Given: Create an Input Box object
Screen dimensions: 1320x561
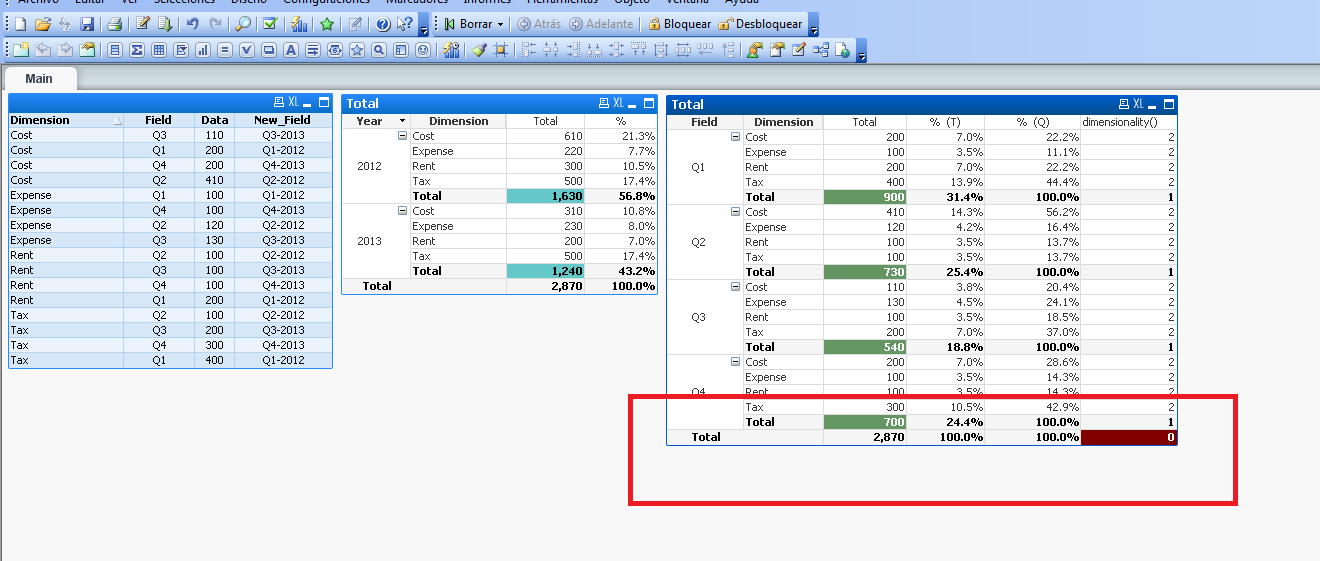Looking at the screenshot, I should tap(225, 50).
